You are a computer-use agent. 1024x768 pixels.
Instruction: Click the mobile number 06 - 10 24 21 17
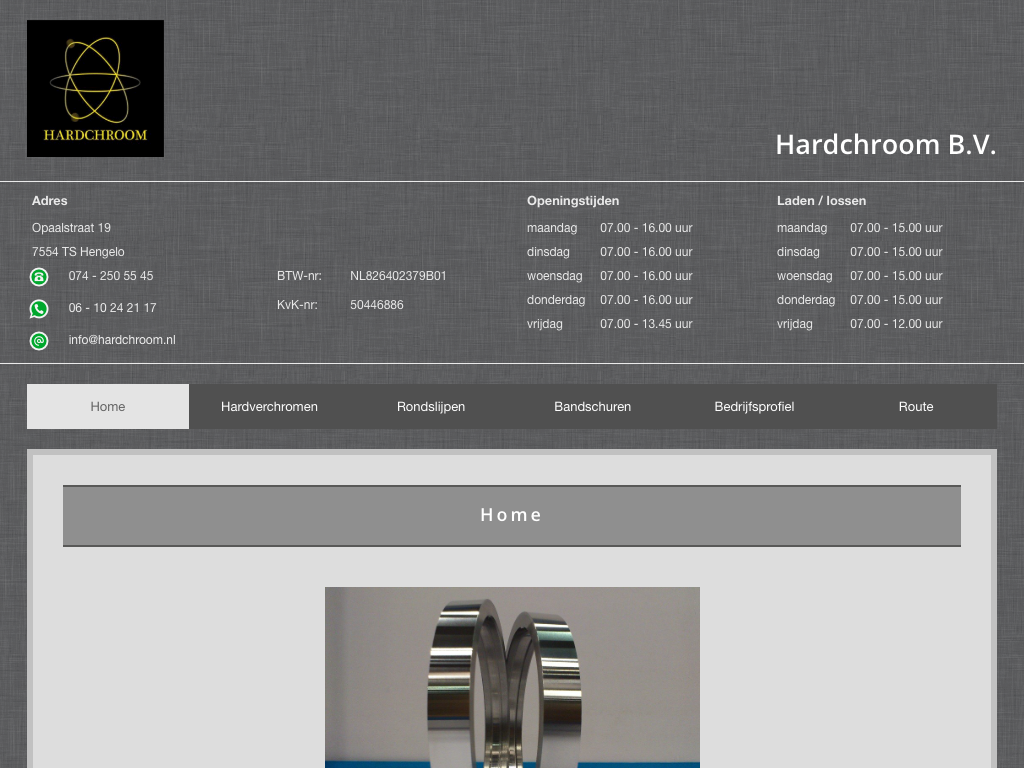coord(112,308)
